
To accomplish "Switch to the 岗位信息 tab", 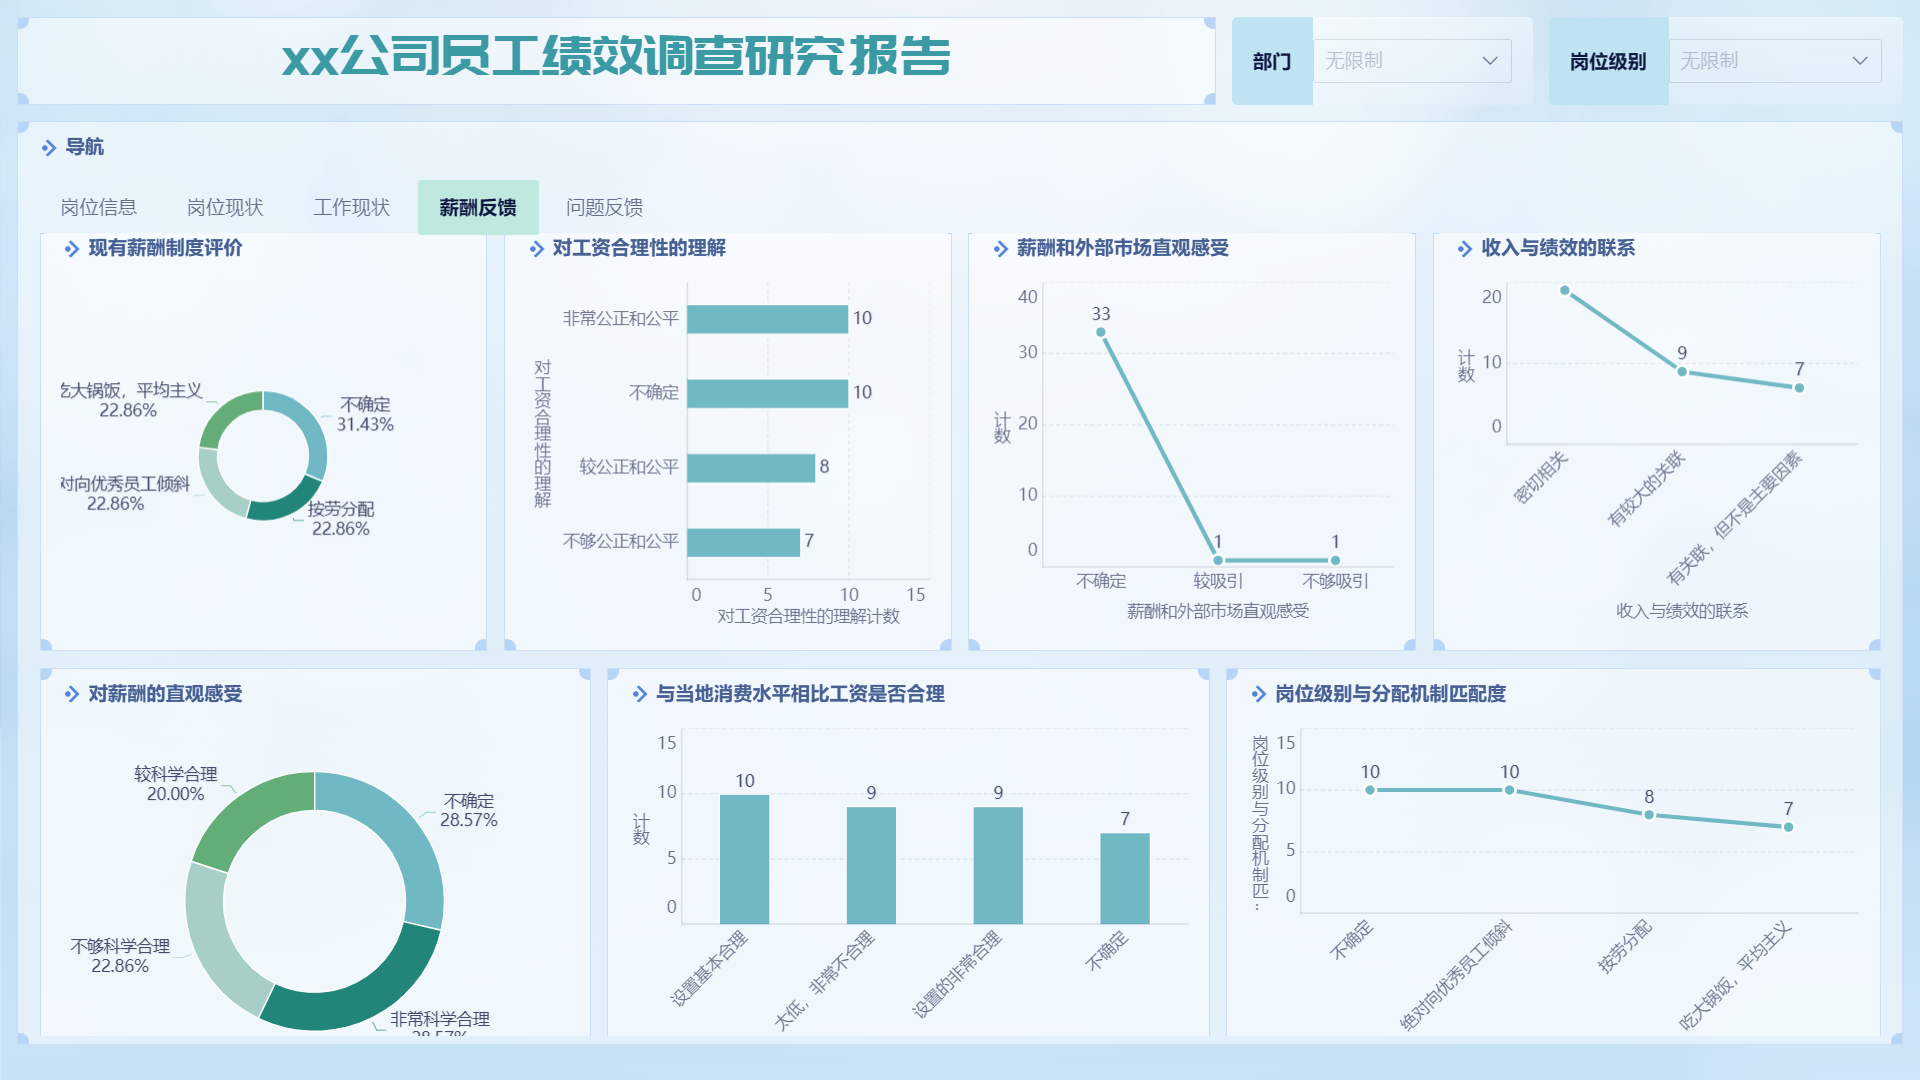I will click(98, 207).
